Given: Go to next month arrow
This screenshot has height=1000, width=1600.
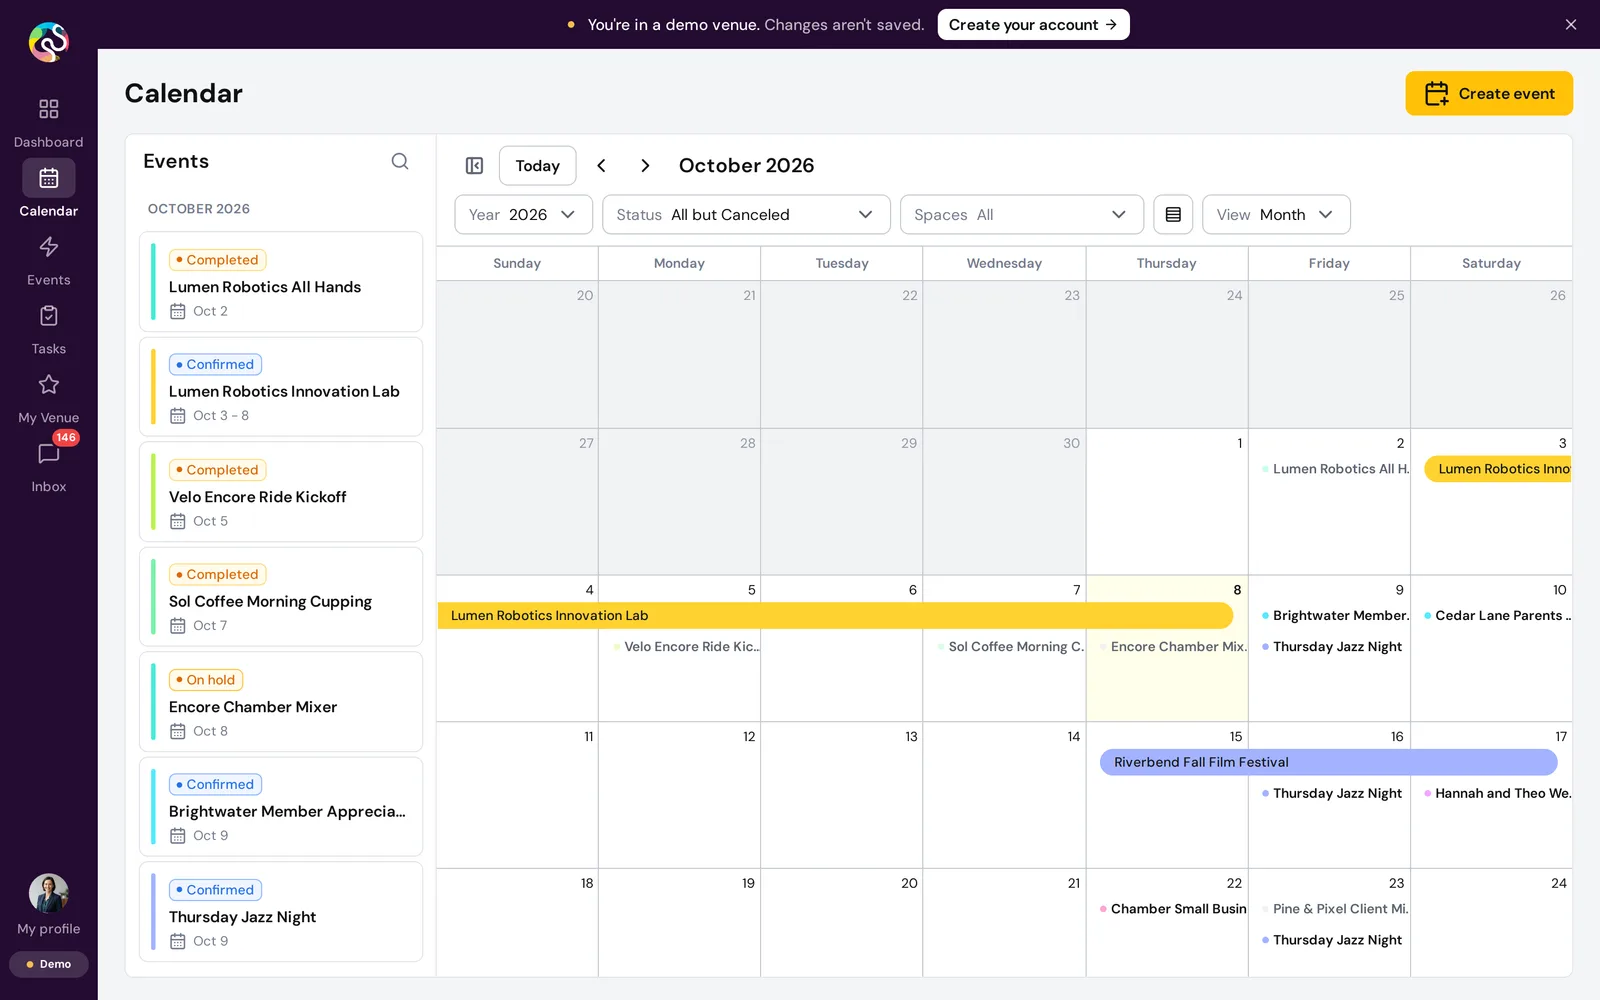Looking at the screenshot, I should pyautogui.click(x=645, y=166).
